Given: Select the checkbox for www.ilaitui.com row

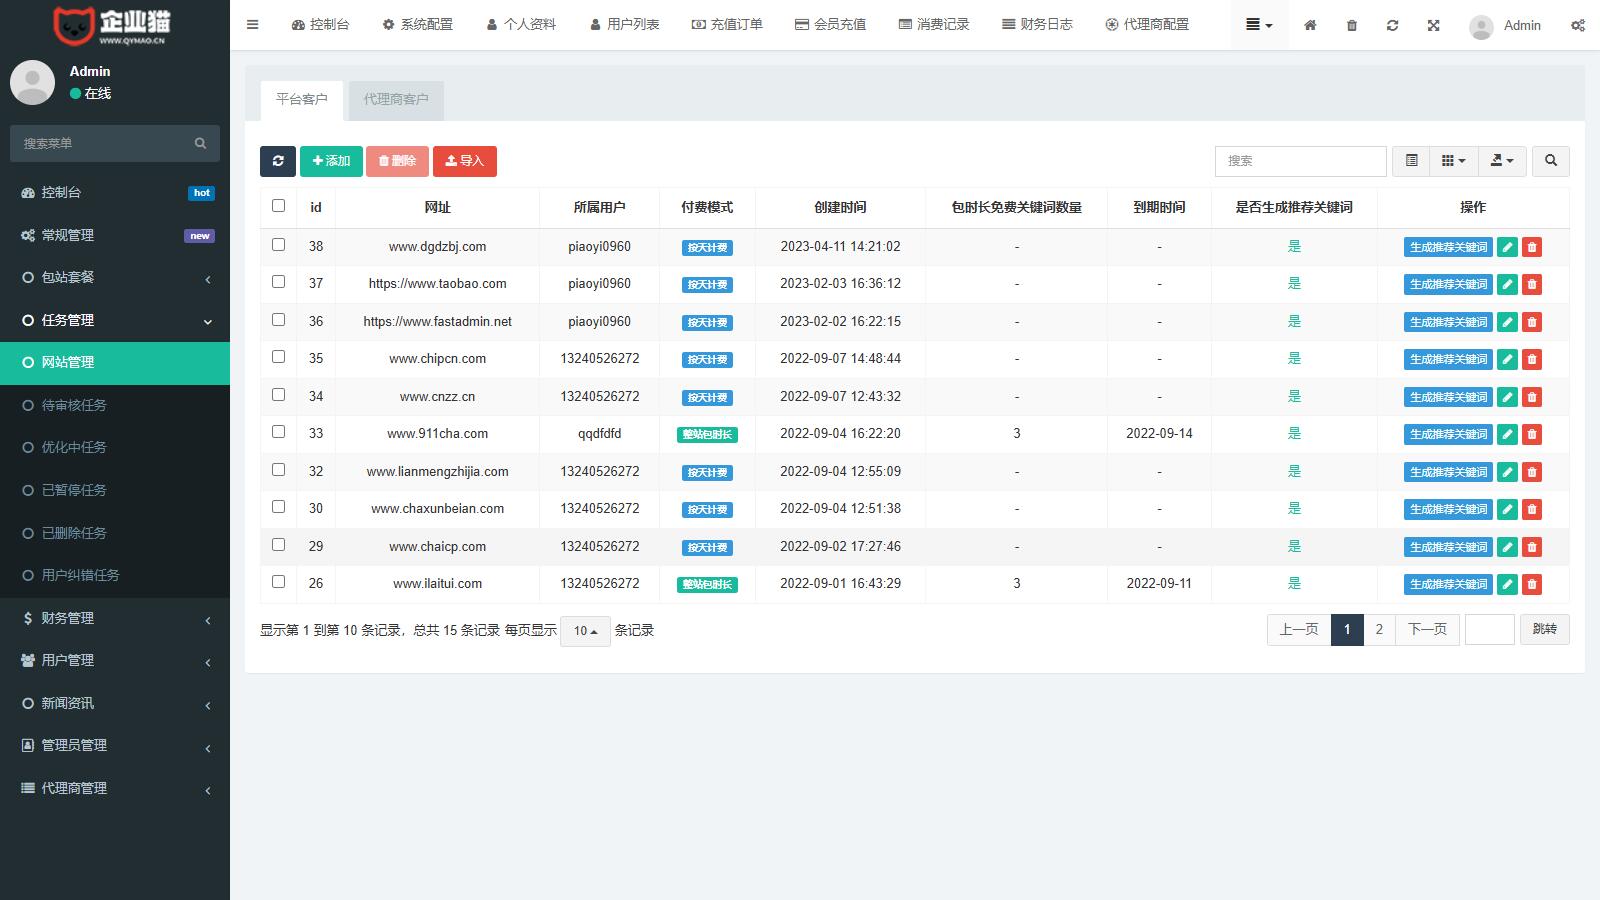Looking at the screenshot, I should (x=278, y=582).
